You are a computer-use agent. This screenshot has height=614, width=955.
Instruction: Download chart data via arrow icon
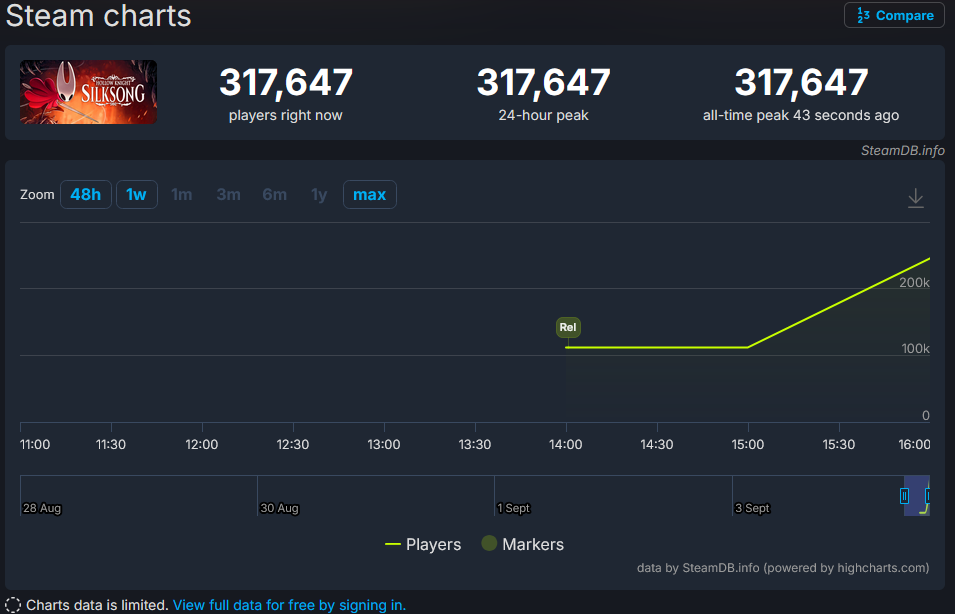pyautogui.click(x=915, y=198)
